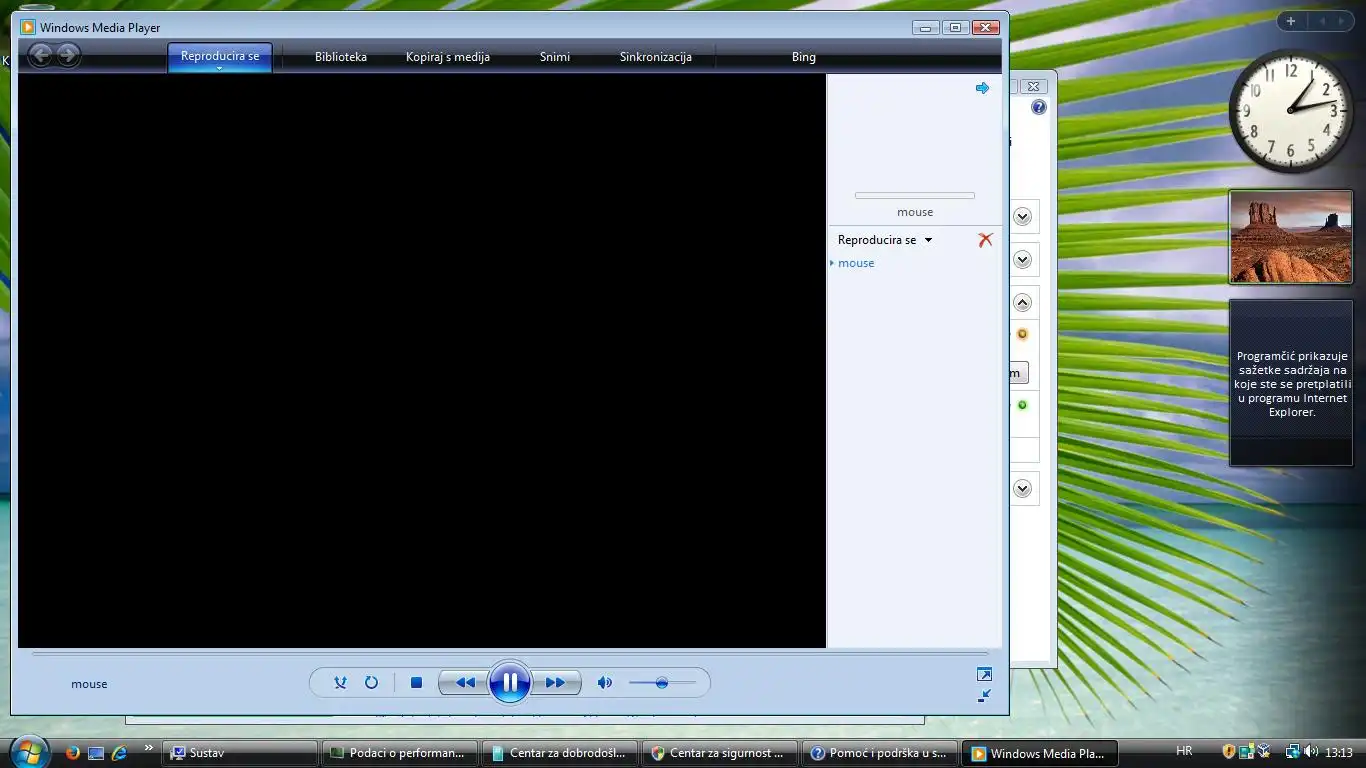Open Kopiraj s medija tab
The image size is (1366, 768).
(448, 57)
